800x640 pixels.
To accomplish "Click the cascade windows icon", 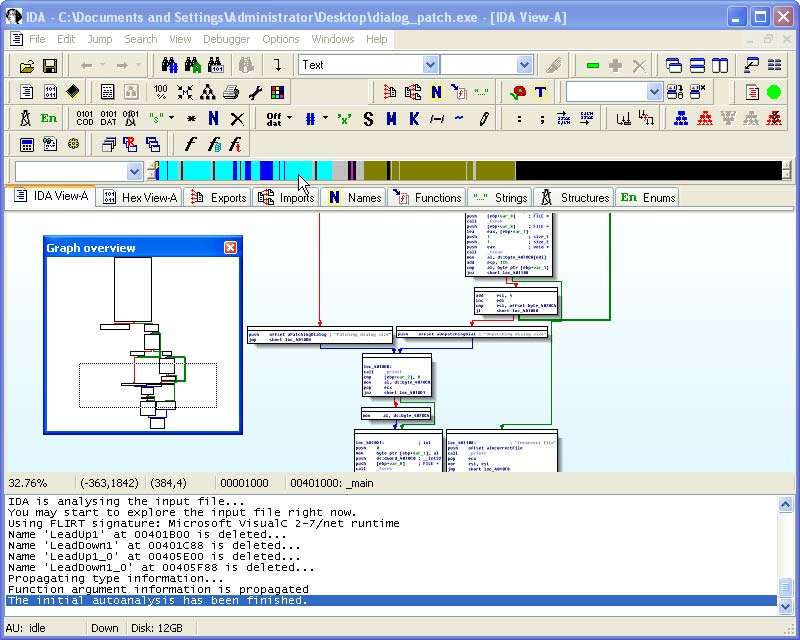I will click(x=673, y=65).
